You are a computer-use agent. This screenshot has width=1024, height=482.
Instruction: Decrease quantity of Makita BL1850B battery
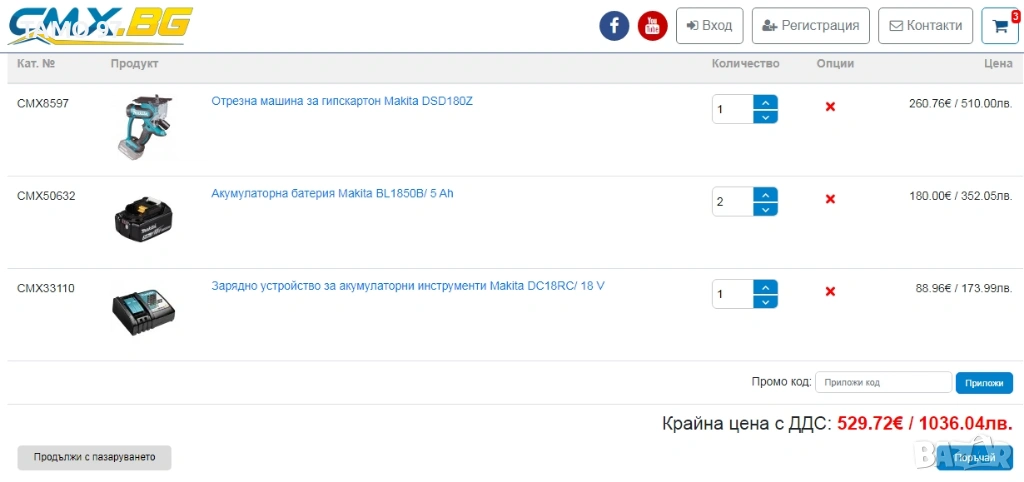point(765,210)
